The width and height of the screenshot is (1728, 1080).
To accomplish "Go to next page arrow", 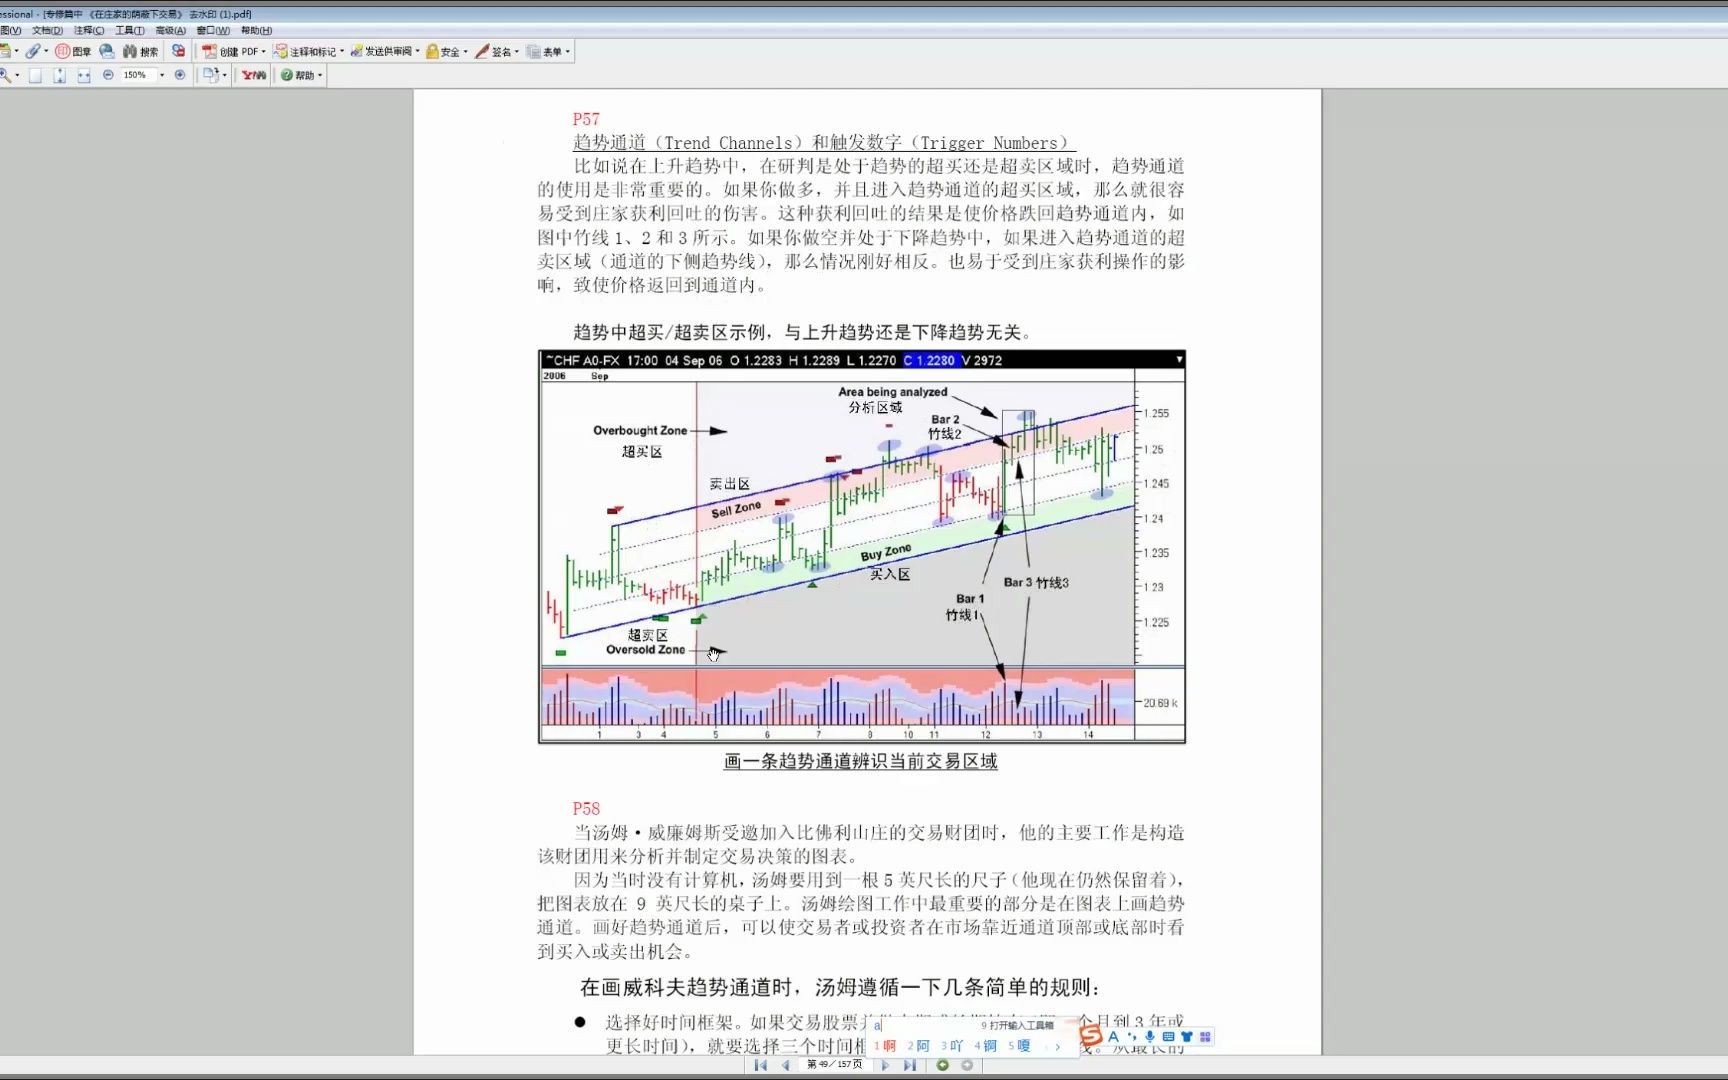I will tap(885, 1065).
